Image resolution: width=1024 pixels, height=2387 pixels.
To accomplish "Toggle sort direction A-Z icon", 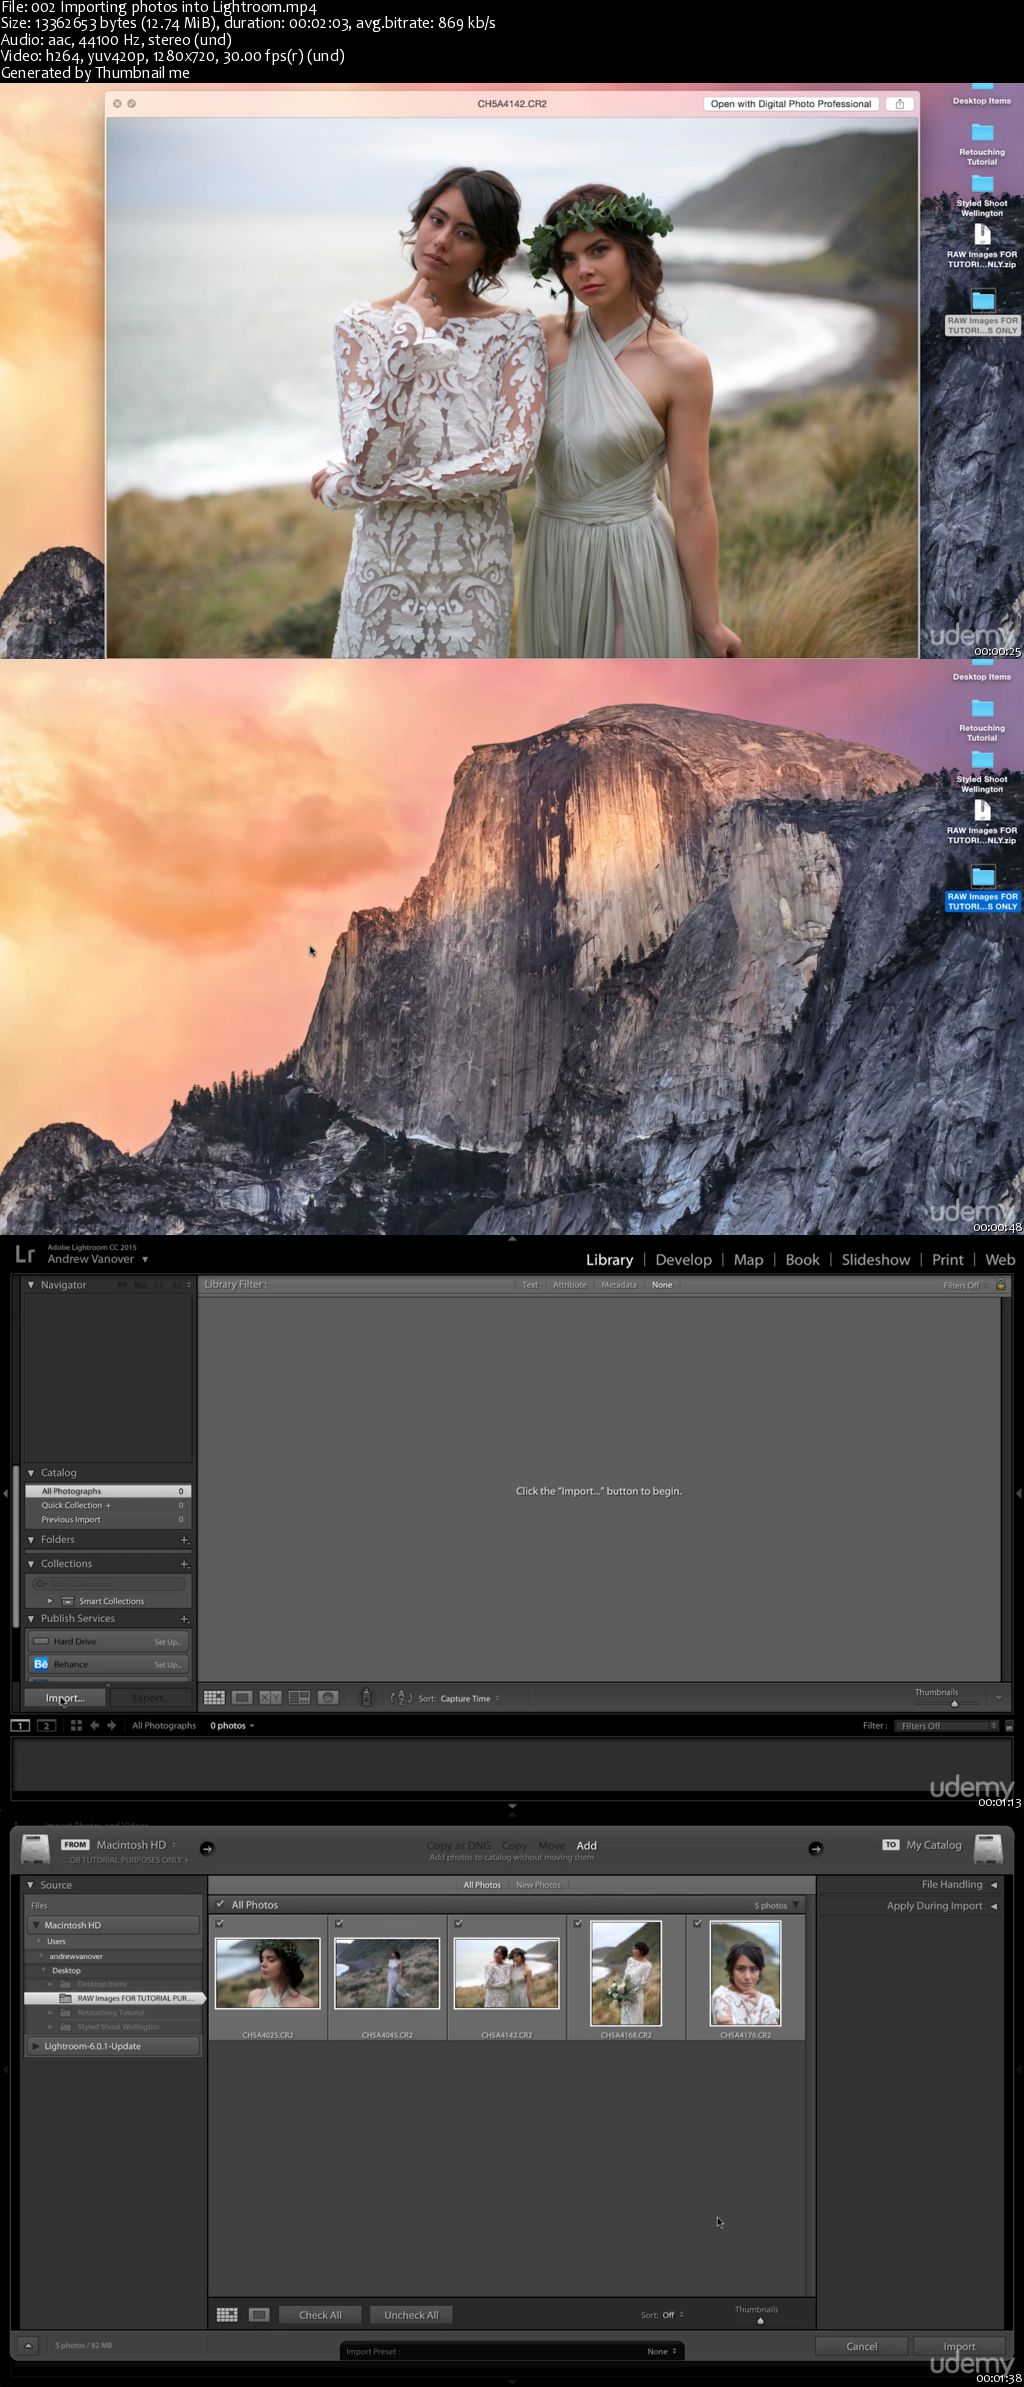I will click(400, 1697).
